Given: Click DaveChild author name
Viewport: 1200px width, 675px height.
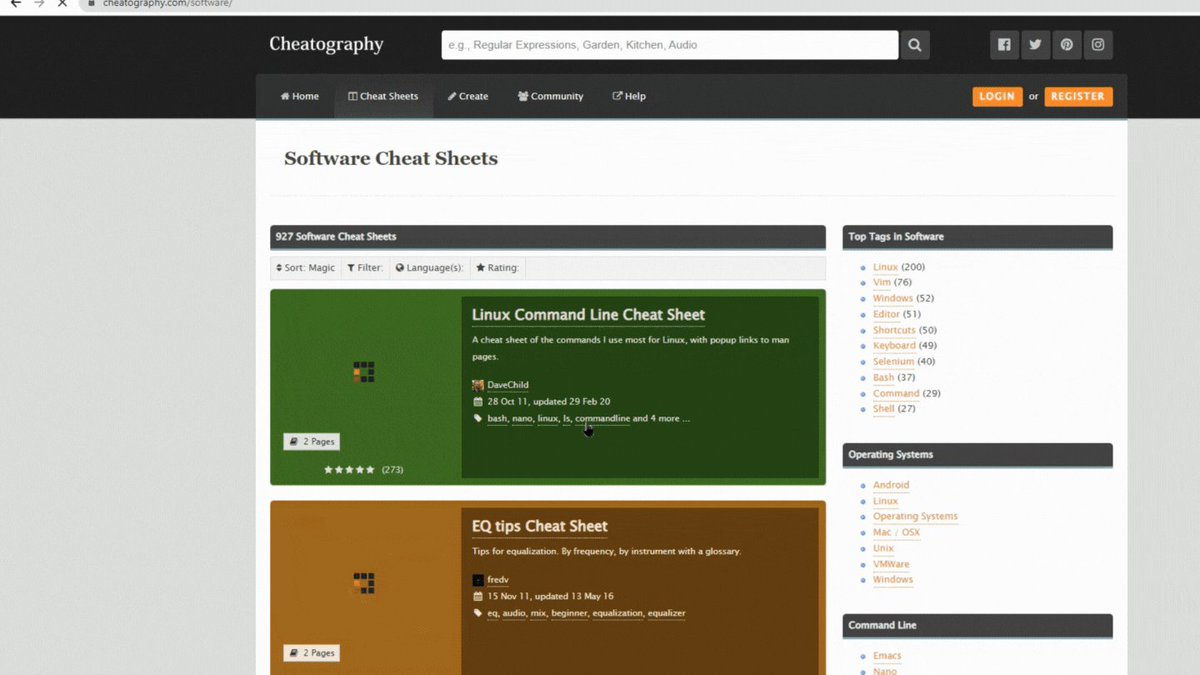Looking at the screenshot, I should [508, 385].
